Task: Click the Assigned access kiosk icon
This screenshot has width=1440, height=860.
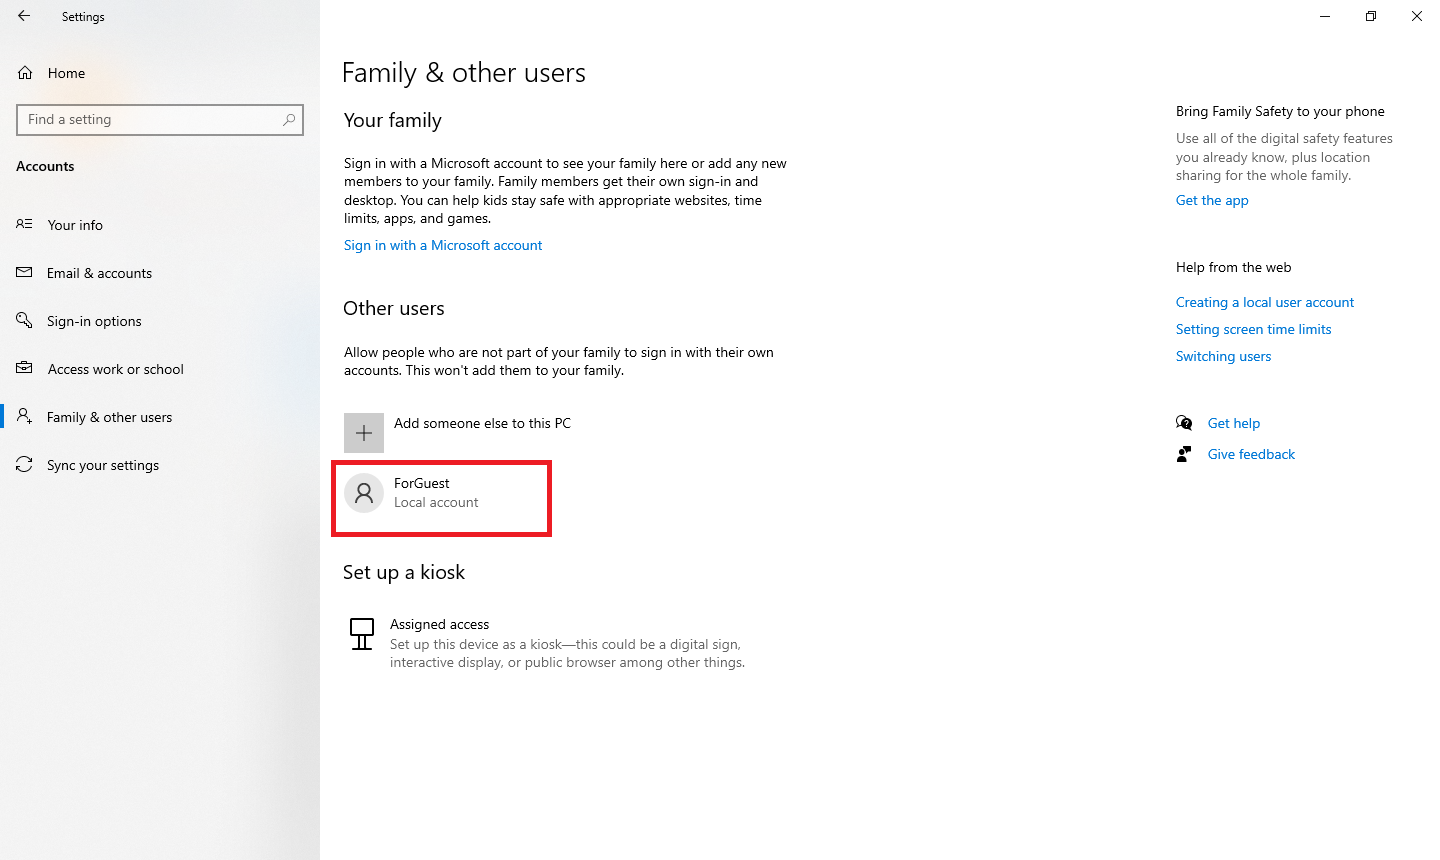Action: 362,634
